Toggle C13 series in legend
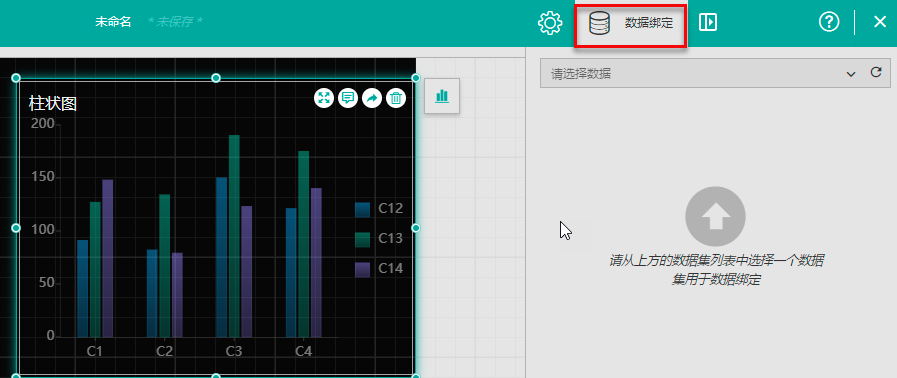Screen dimensions: 897x378 379,238
